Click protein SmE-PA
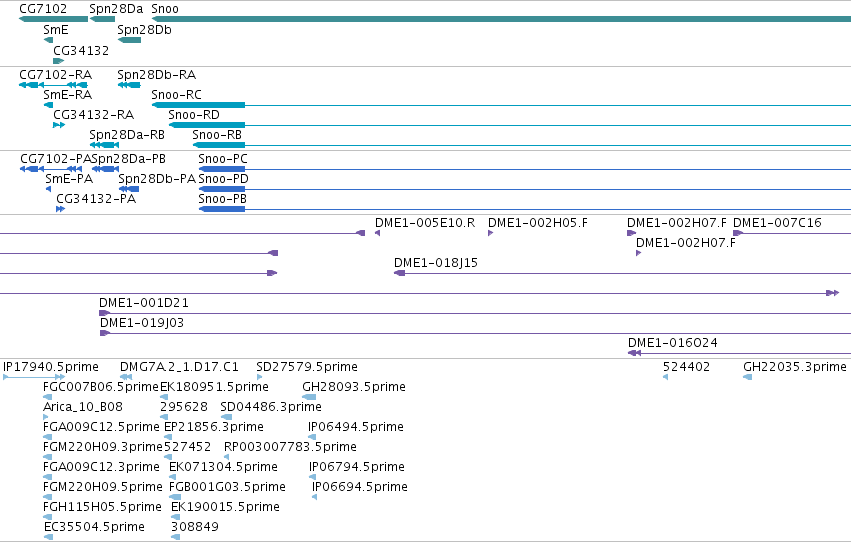Screen dimensions: 851x542 pyautogui.click(x=48, y=189)
